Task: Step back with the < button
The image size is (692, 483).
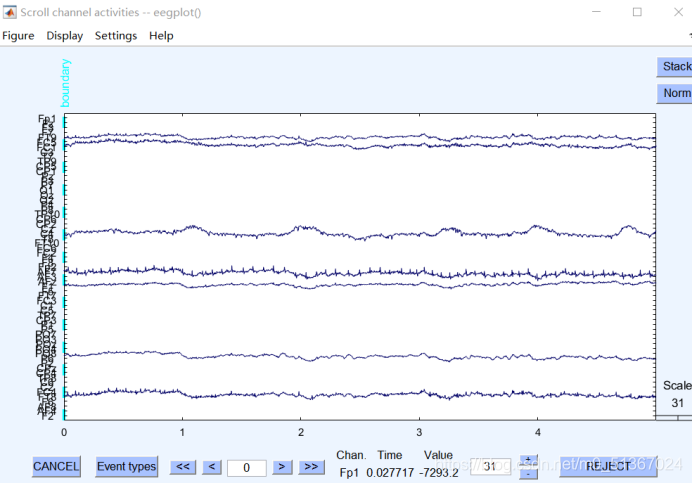Action: point(212,467)
